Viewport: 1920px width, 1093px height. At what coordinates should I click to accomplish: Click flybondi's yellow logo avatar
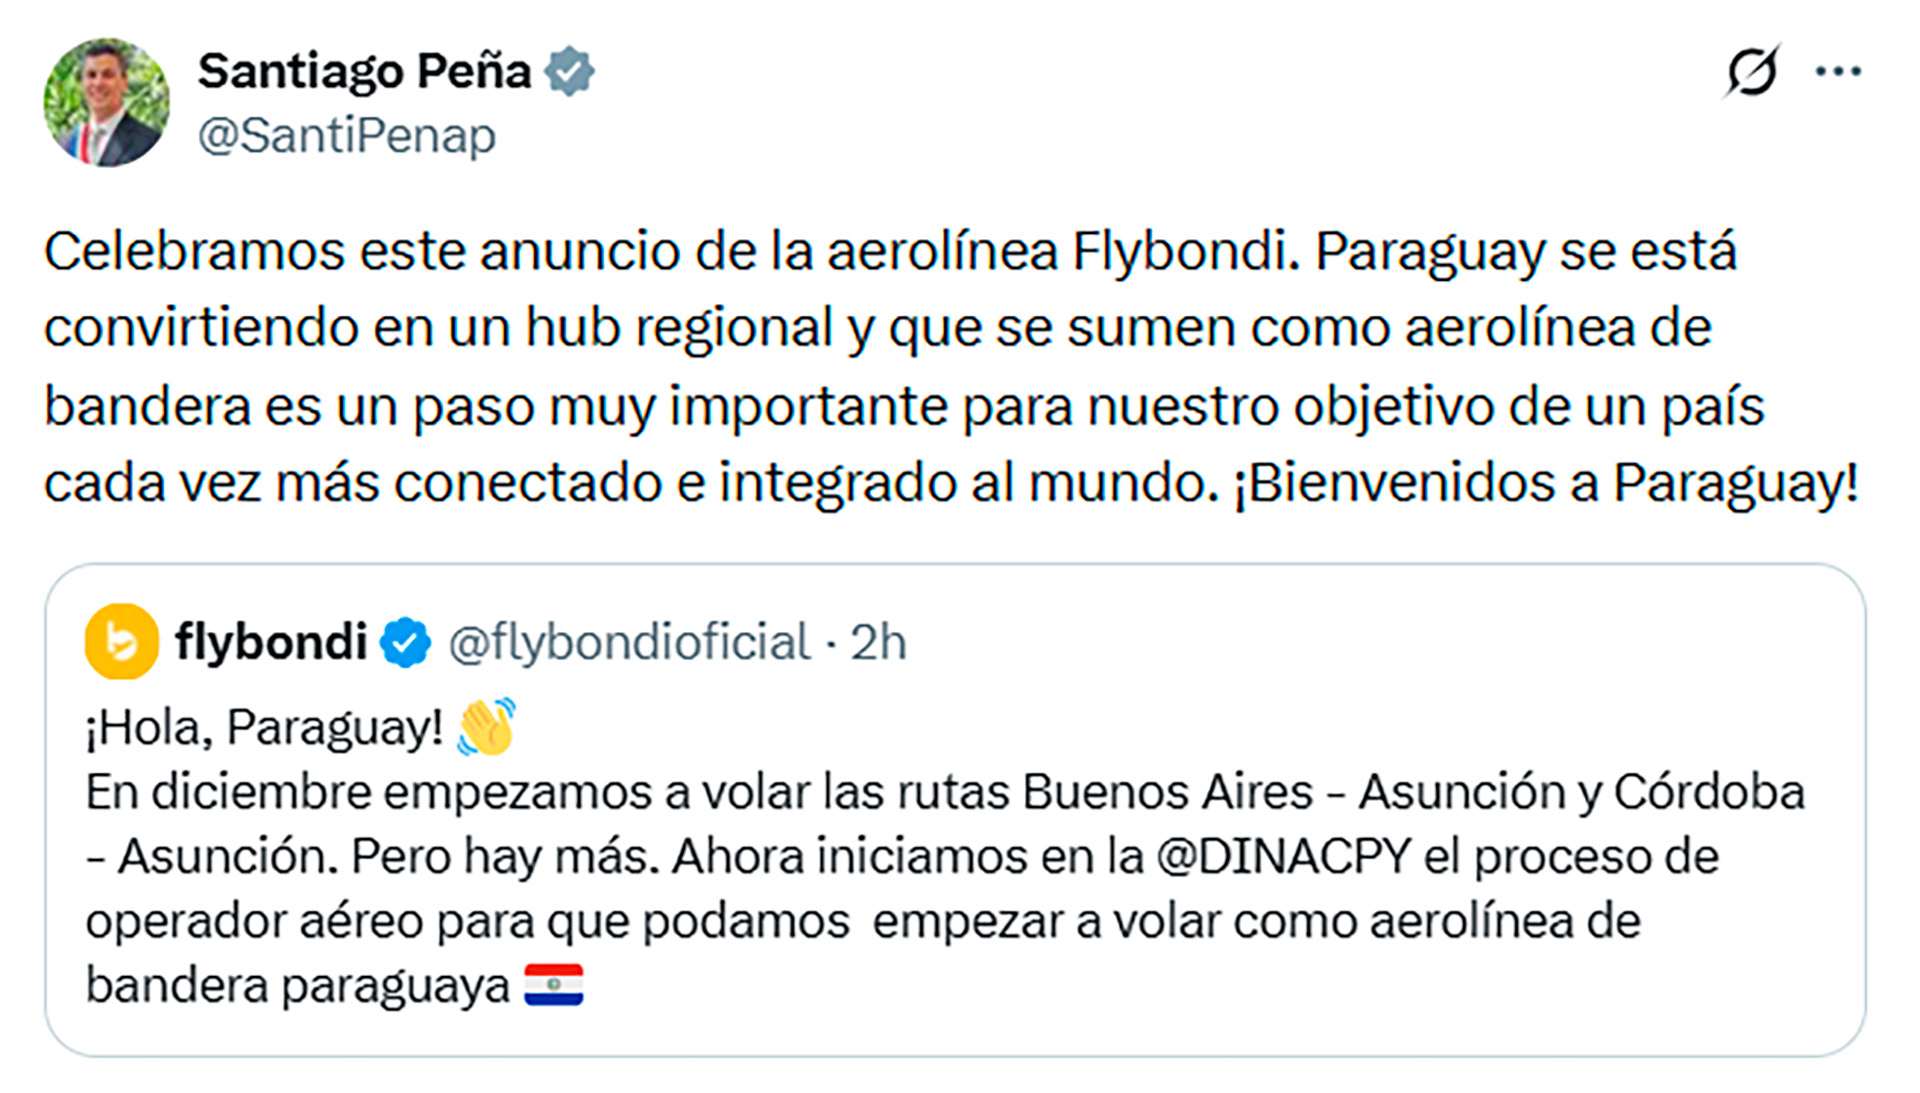[x=122, y=642]
